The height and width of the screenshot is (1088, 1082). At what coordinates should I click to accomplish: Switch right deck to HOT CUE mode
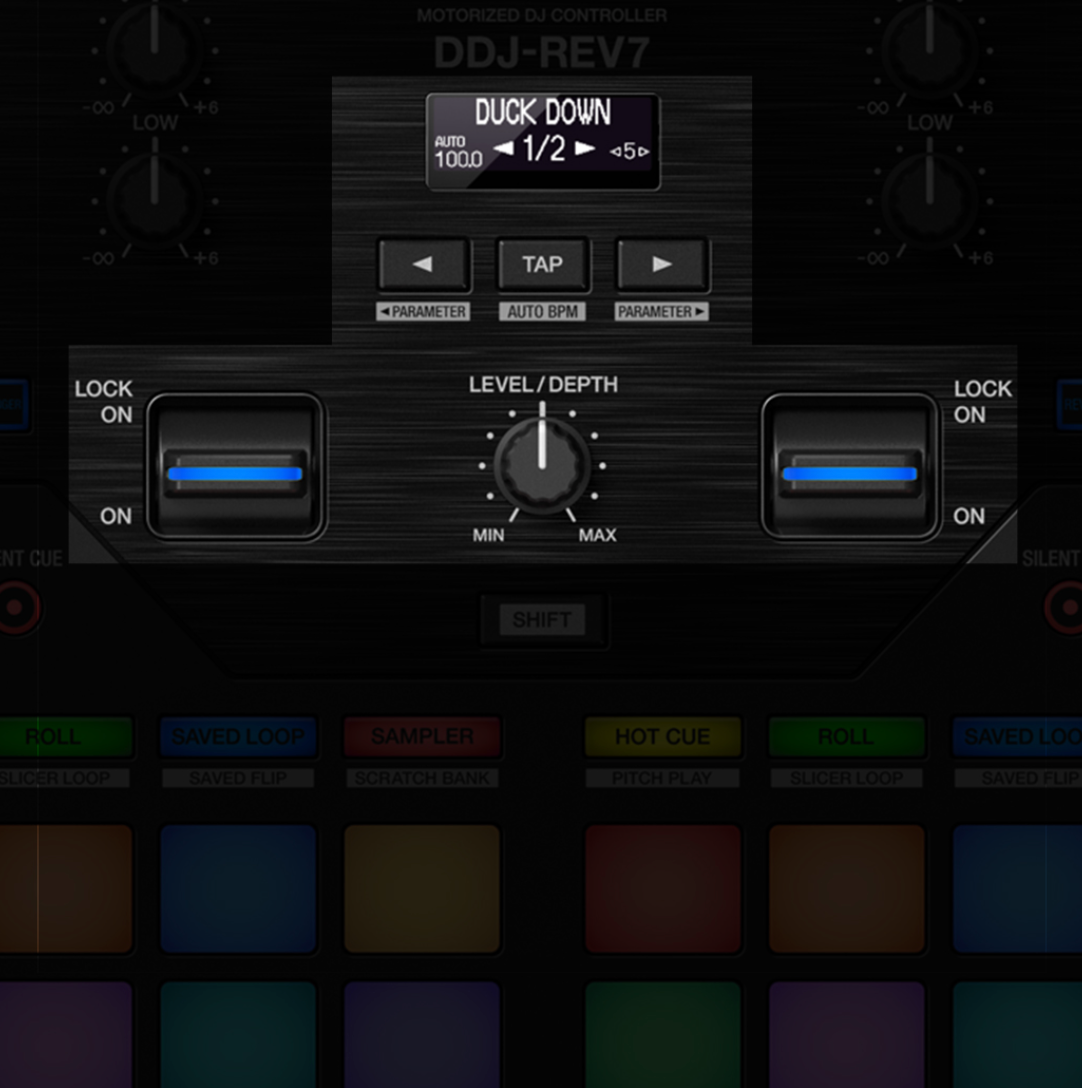coord(662,737)
